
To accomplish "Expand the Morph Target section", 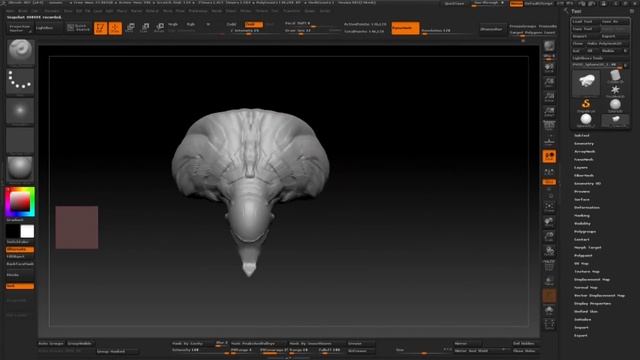I will (588, 248).
